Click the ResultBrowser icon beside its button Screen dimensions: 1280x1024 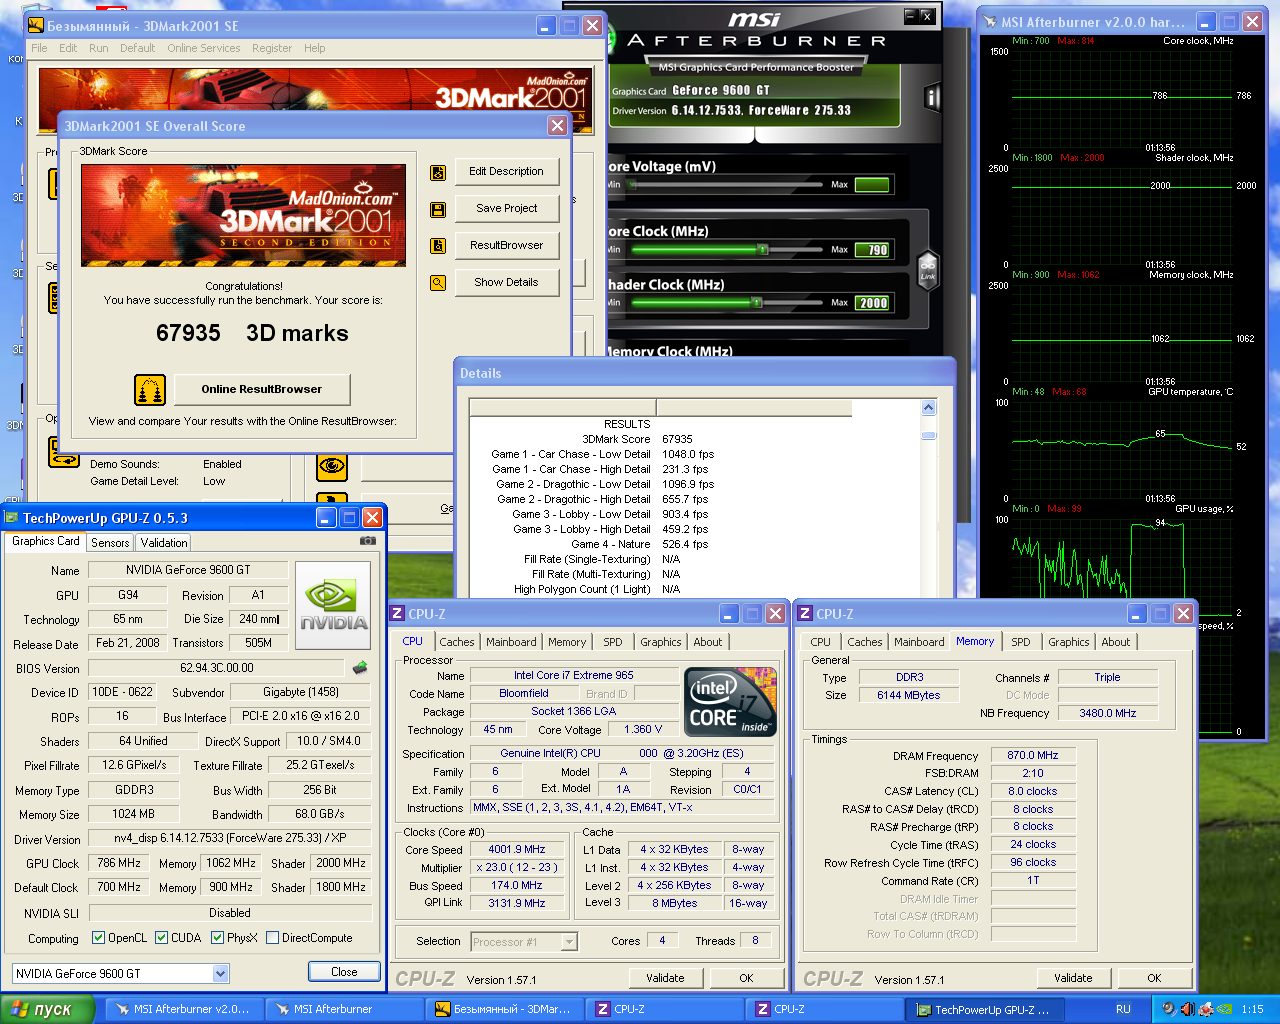pyautogui.click(x=438, y=246)
